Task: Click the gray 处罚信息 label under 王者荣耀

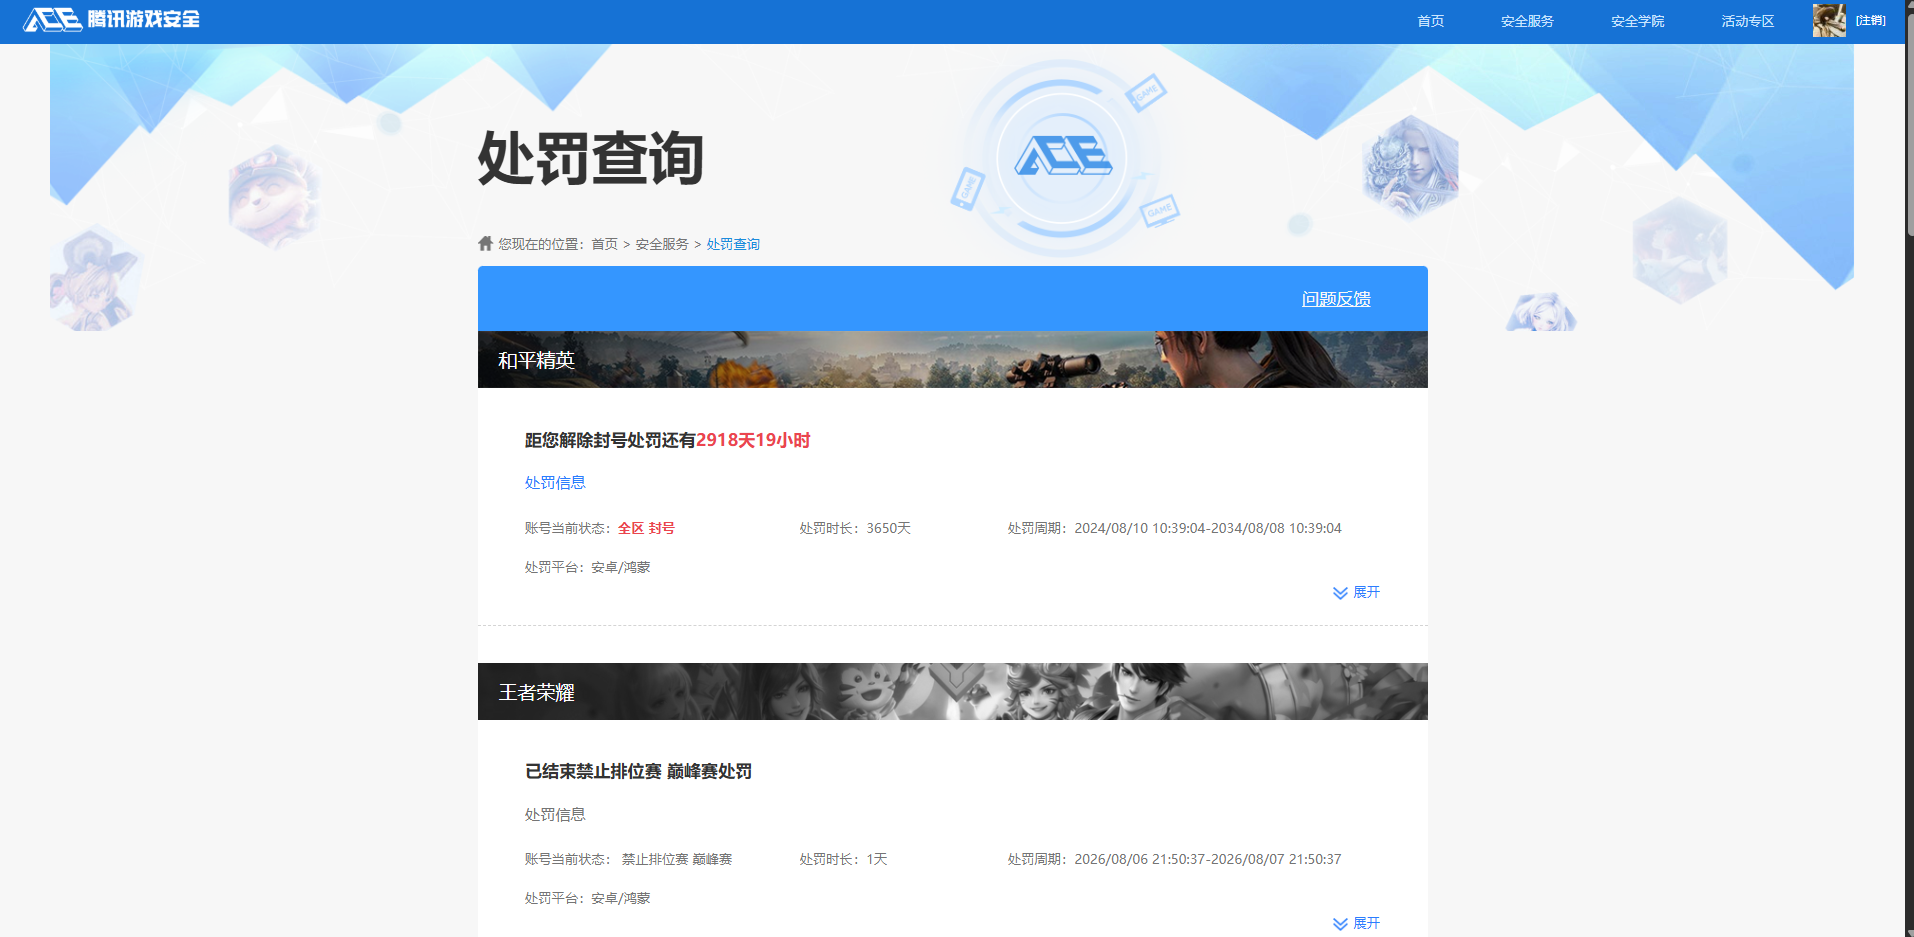Action: 555,814
